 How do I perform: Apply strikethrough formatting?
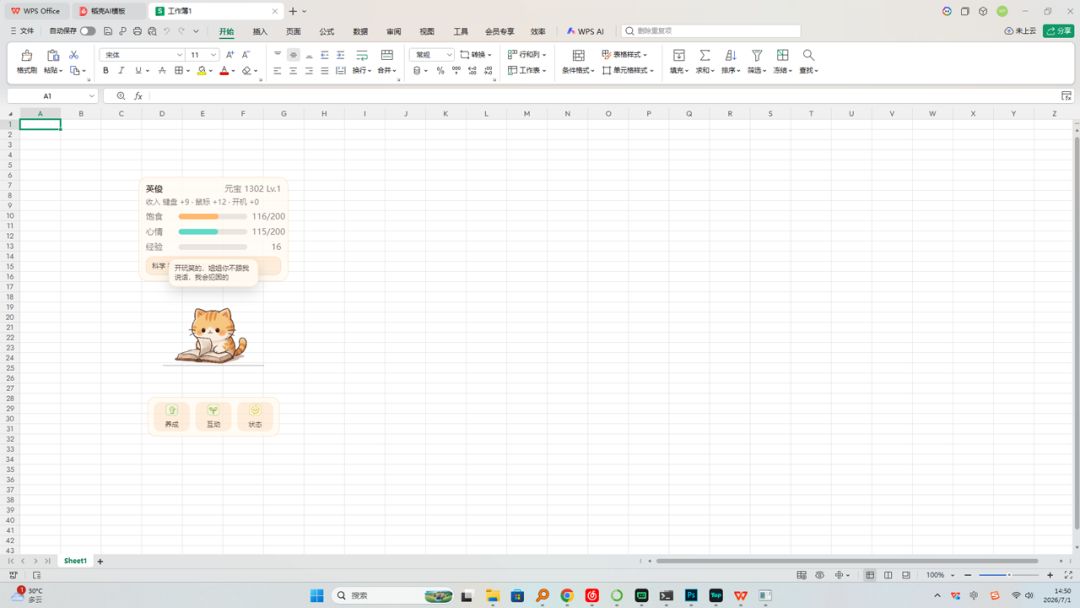pyautogui.click(x=162, y=70)
